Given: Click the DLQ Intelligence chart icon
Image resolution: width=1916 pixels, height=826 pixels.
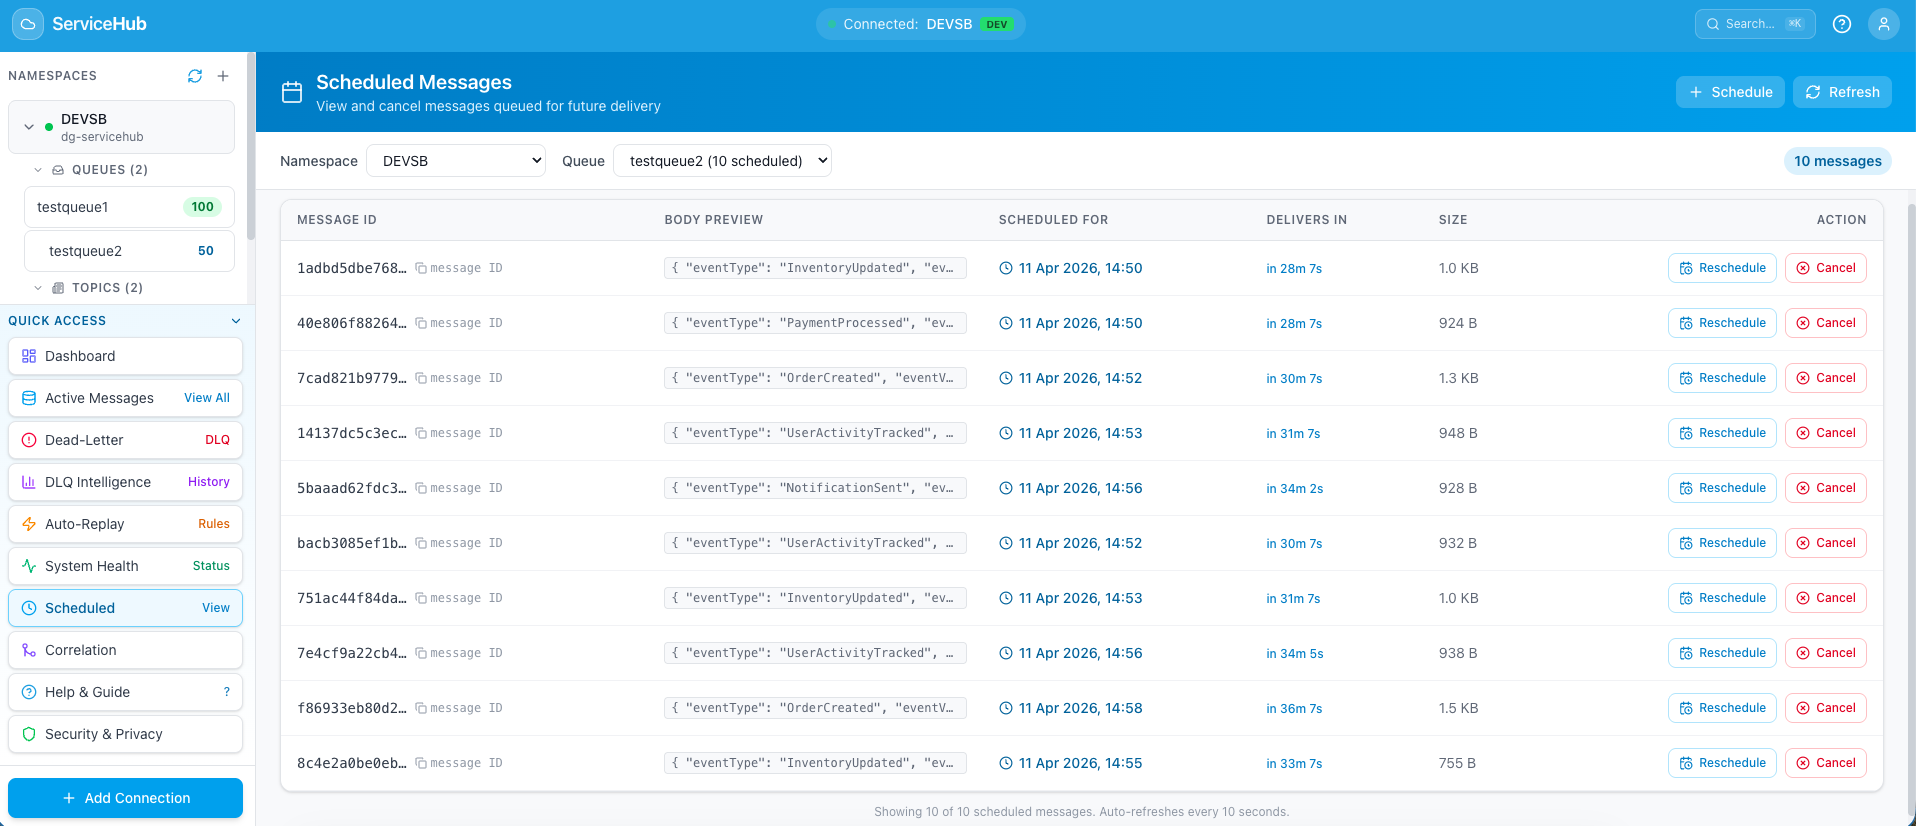Looking at the screenshot, I should (29, 482).
